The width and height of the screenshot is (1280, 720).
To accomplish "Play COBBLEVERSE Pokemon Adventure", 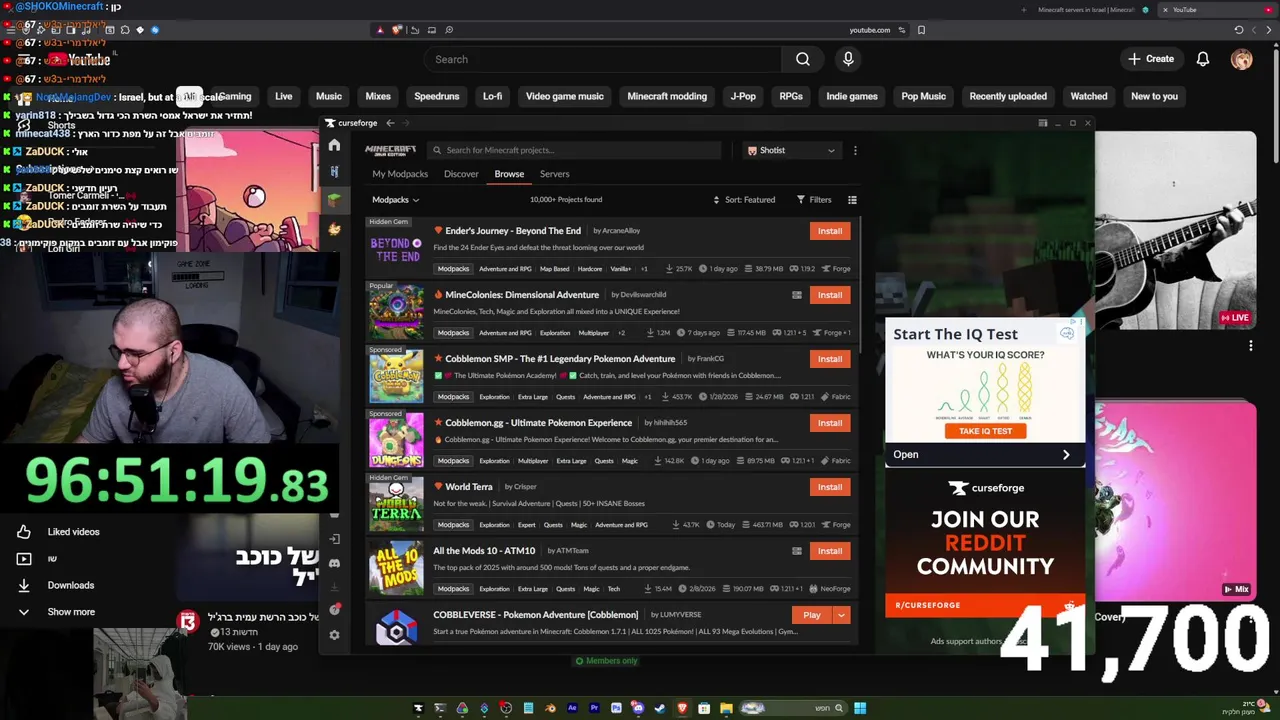I will [x=812, y=615].
